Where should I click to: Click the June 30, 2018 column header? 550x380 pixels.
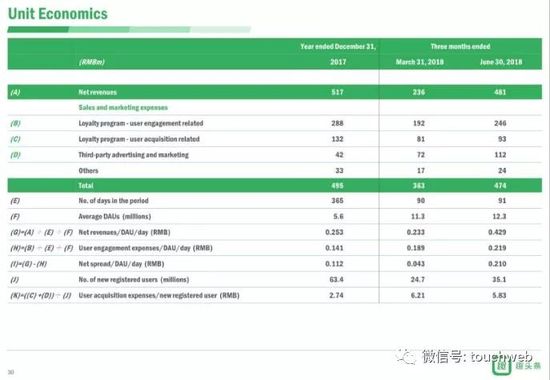[x=501, y=62]
